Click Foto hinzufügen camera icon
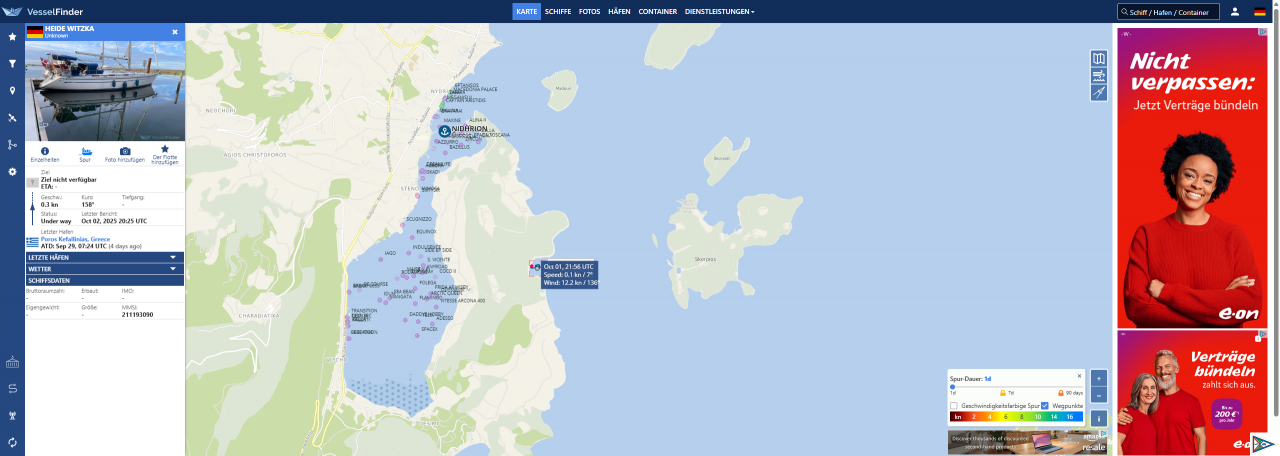 point(125,151)
